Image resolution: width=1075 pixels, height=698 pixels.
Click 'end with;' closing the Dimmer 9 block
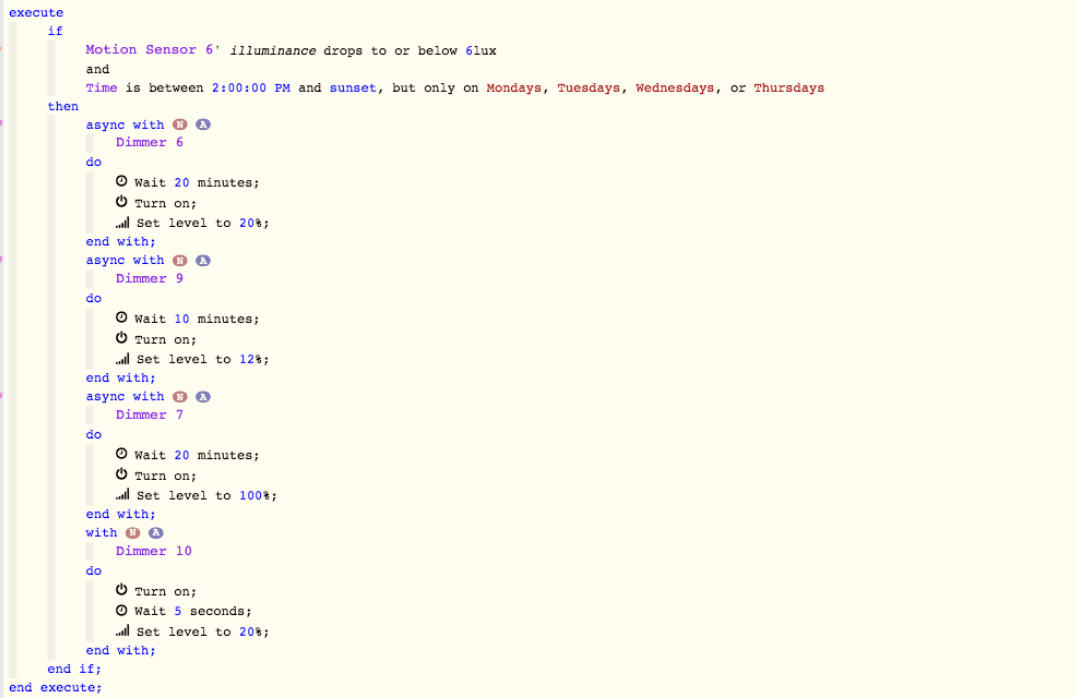[x=121, y=378]
